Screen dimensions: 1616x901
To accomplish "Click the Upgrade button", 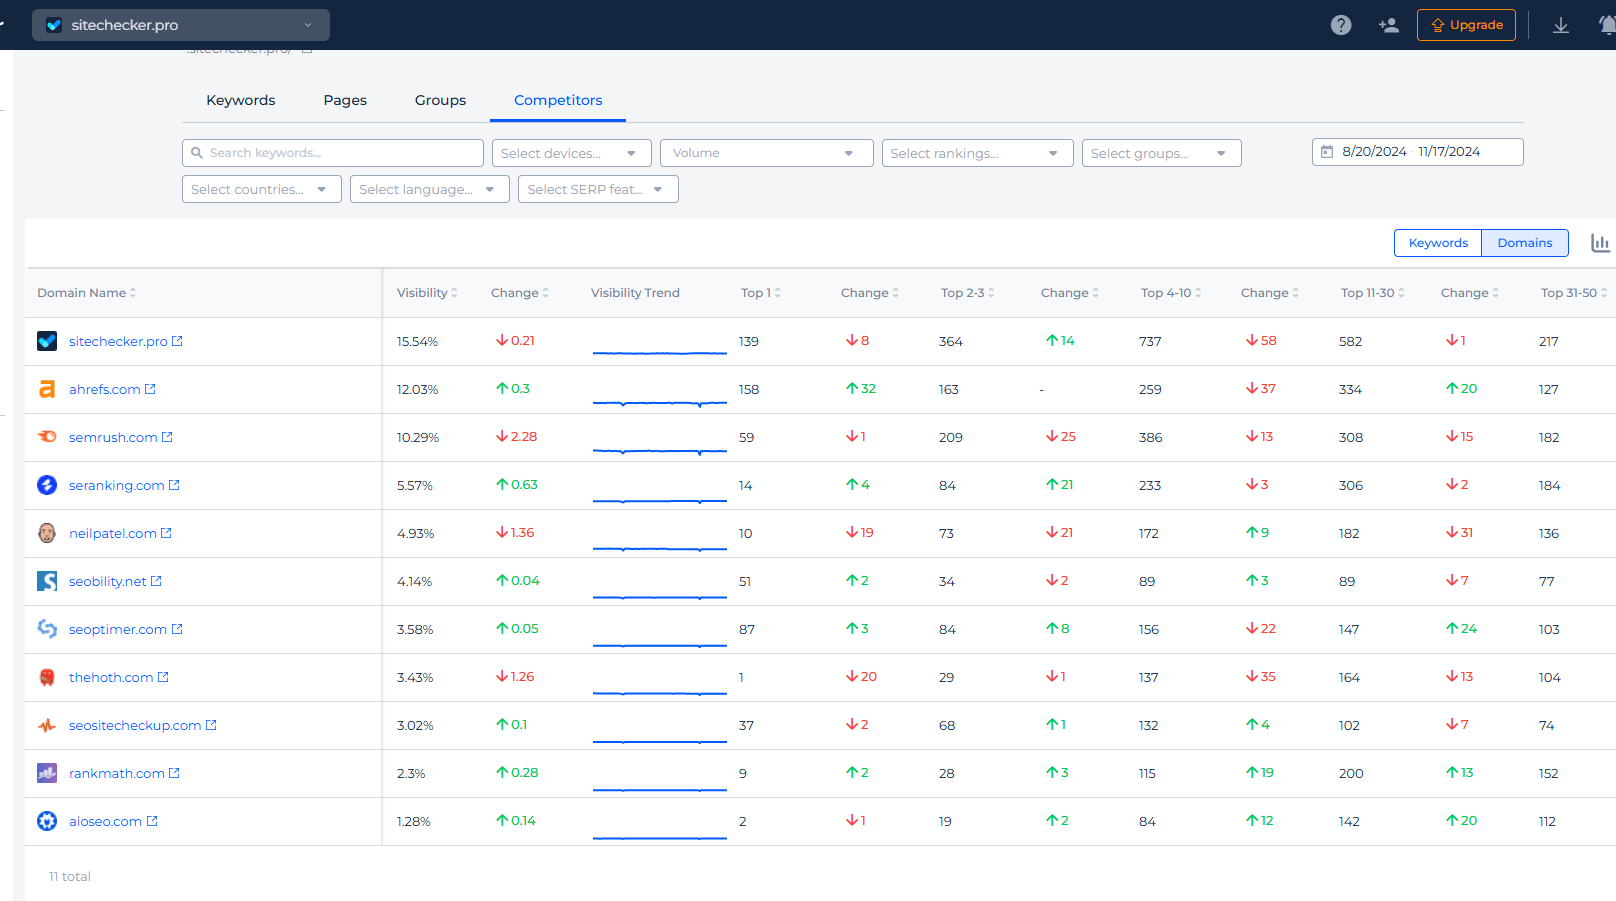I will tap(1466, 25).
